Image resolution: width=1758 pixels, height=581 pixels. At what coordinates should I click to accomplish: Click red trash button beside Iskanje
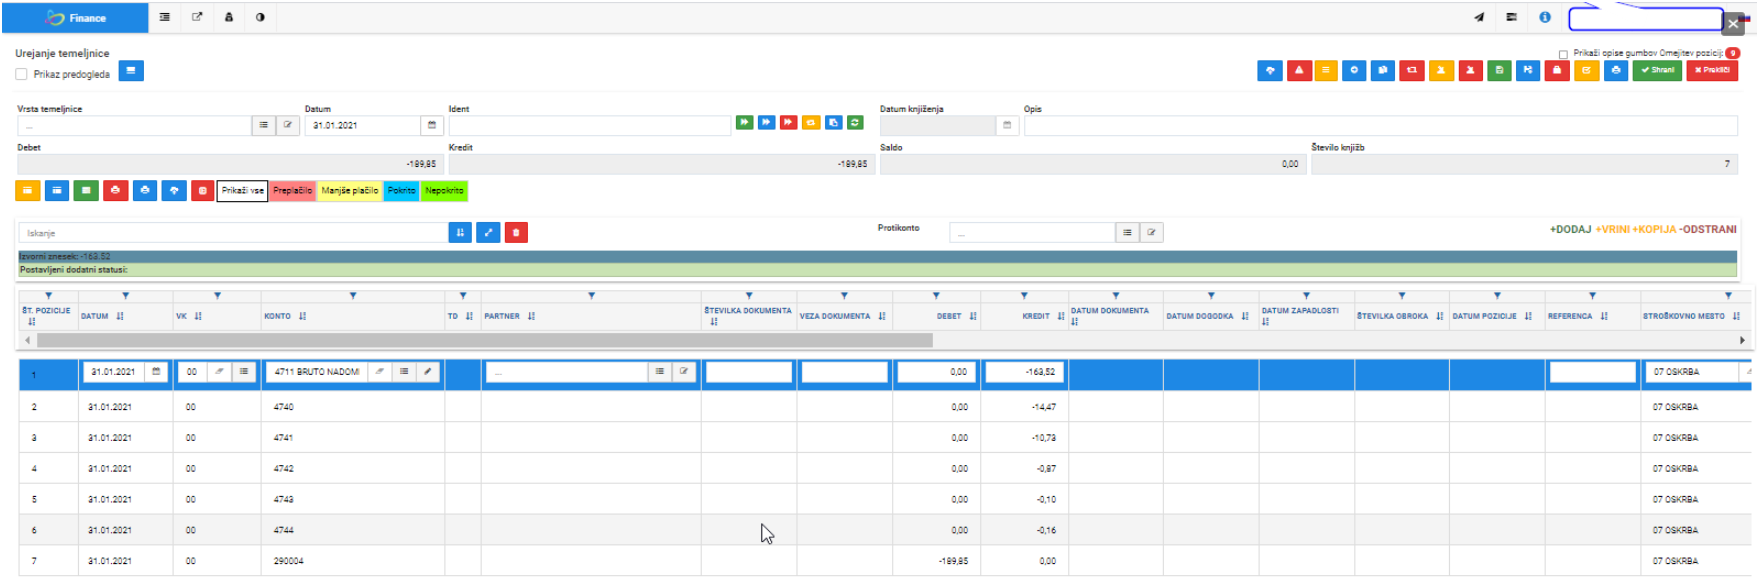[516, 233]
